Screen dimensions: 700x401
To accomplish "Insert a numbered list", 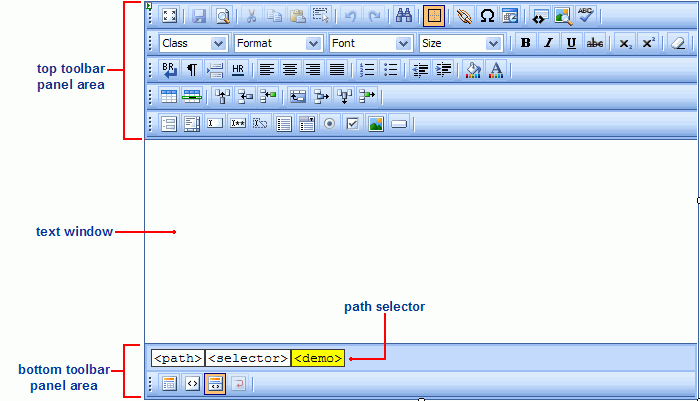I will tap(367, 70).
